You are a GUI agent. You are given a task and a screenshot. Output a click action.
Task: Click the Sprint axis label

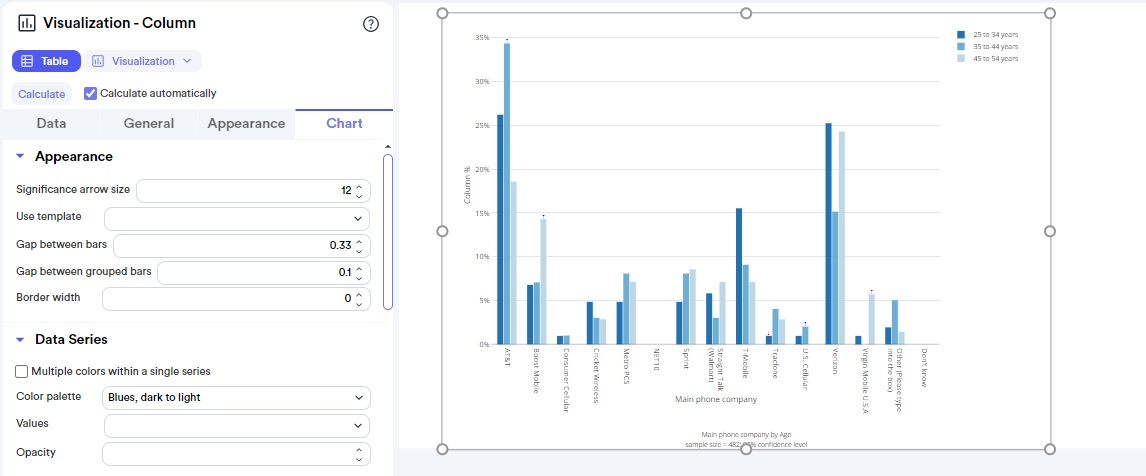(686, 359)
